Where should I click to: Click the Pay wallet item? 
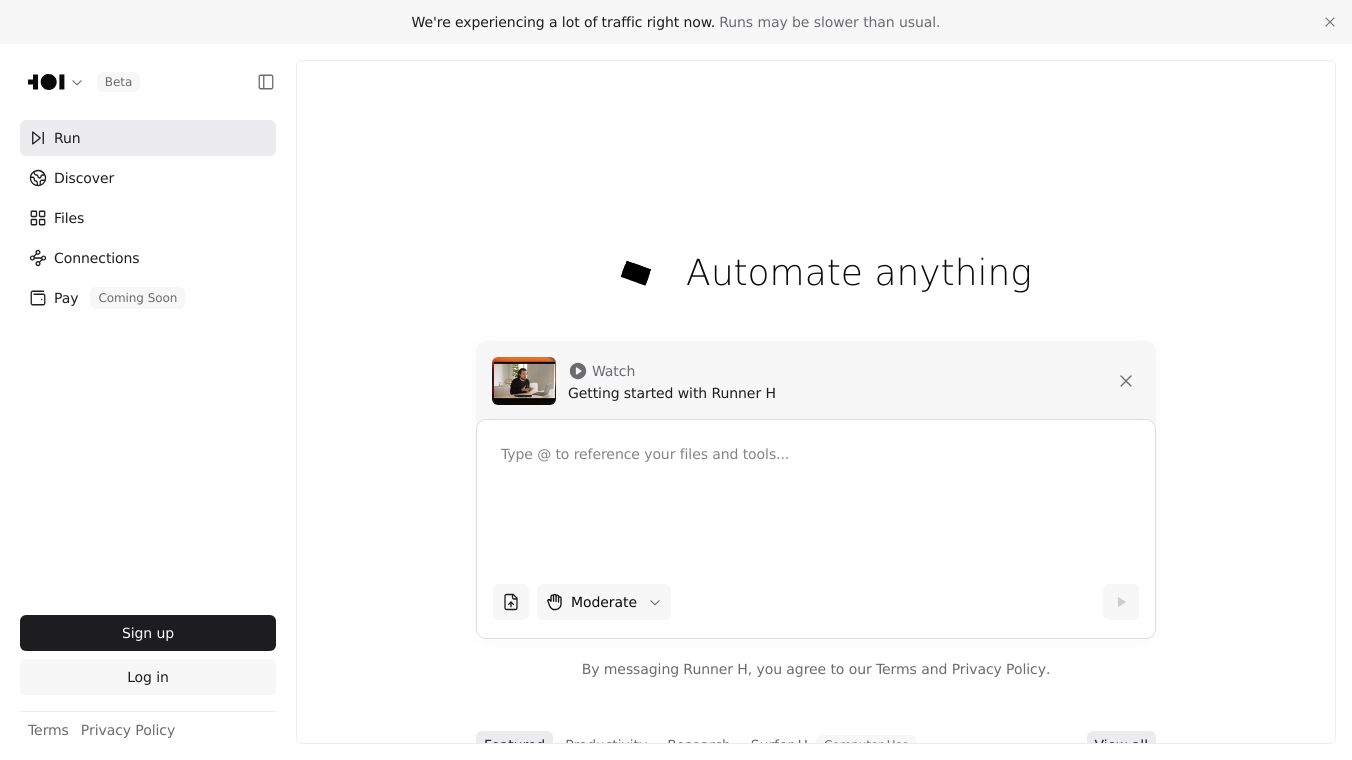[x=65, y=298]
